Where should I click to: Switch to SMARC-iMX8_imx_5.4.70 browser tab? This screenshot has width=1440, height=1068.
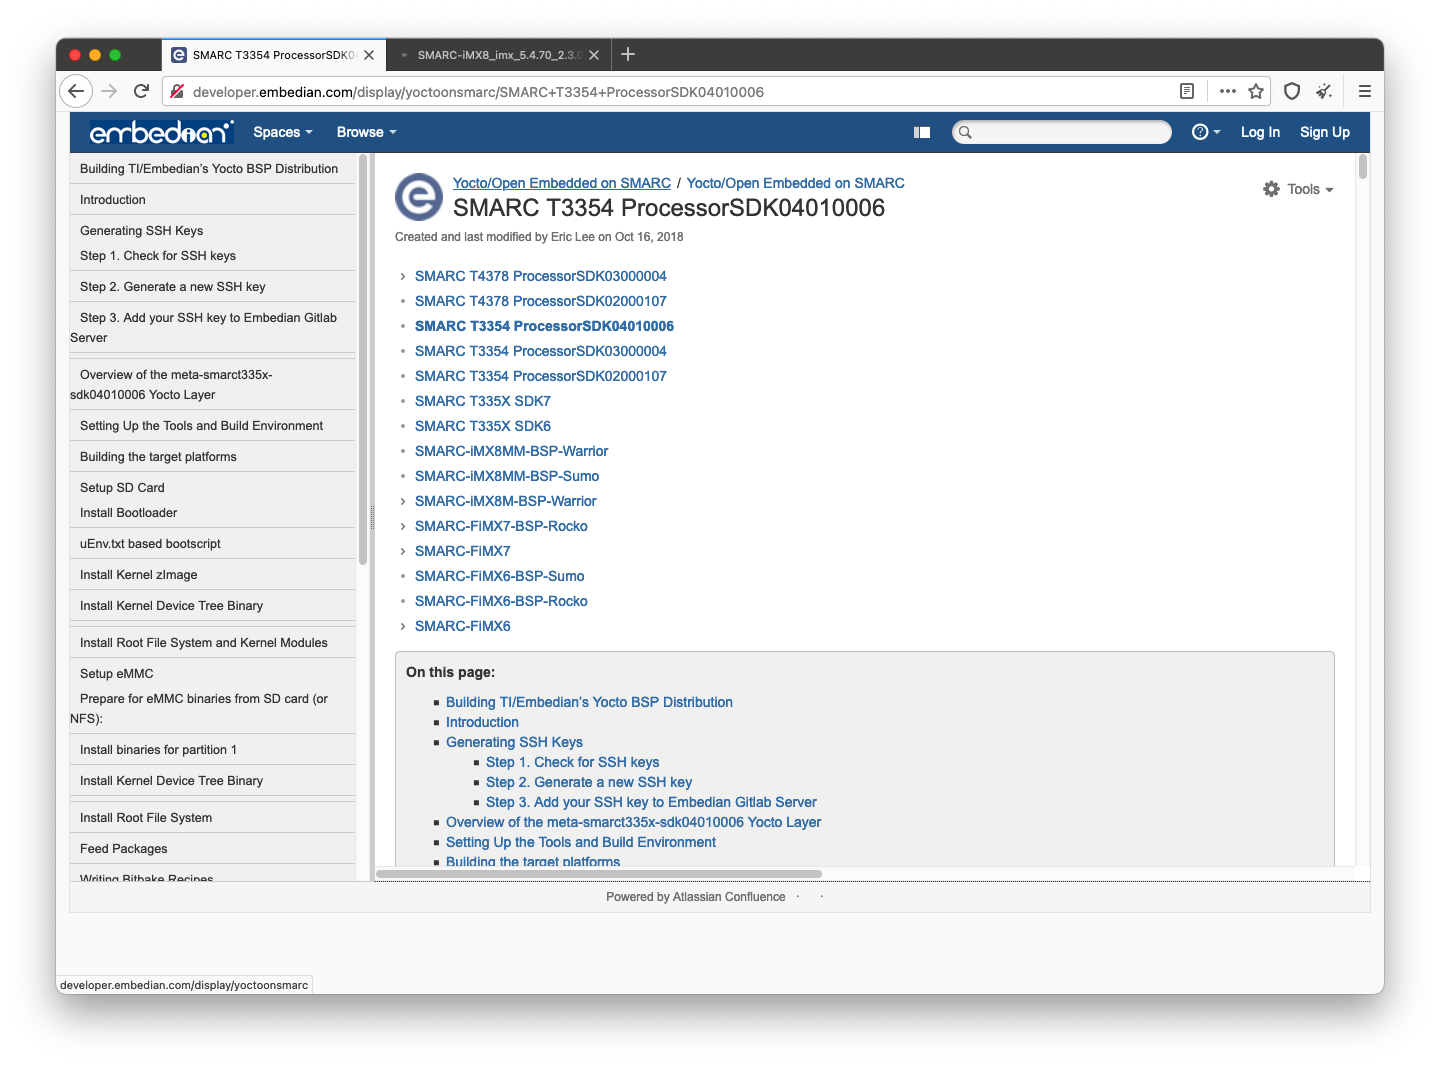coord(497,55)
